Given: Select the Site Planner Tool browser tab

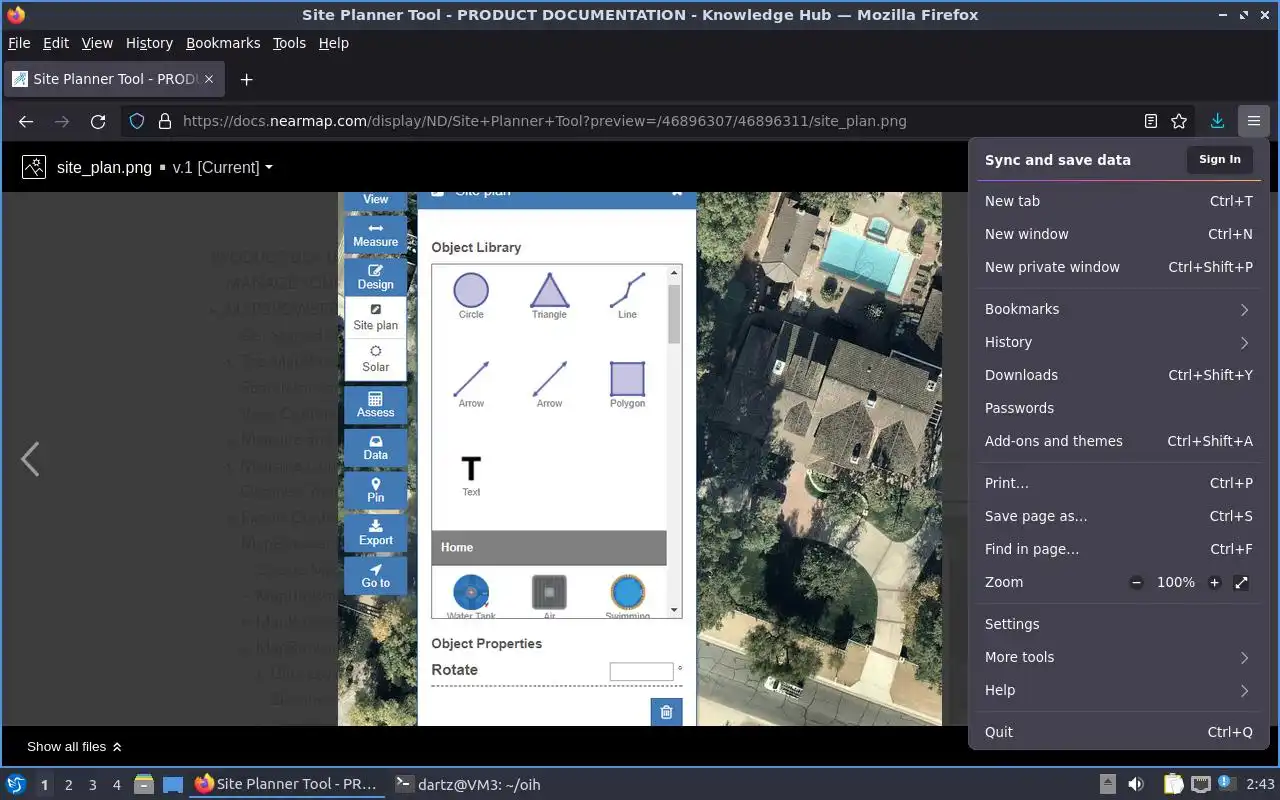Looking at the screenshot, I should (x=114, y=79).
